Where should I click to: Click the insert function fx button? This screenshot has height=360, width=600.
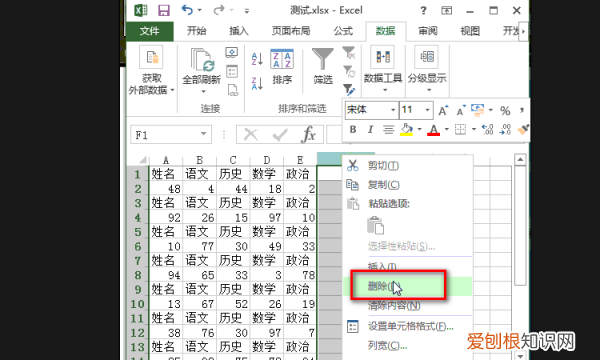click(x=309, y=135)
